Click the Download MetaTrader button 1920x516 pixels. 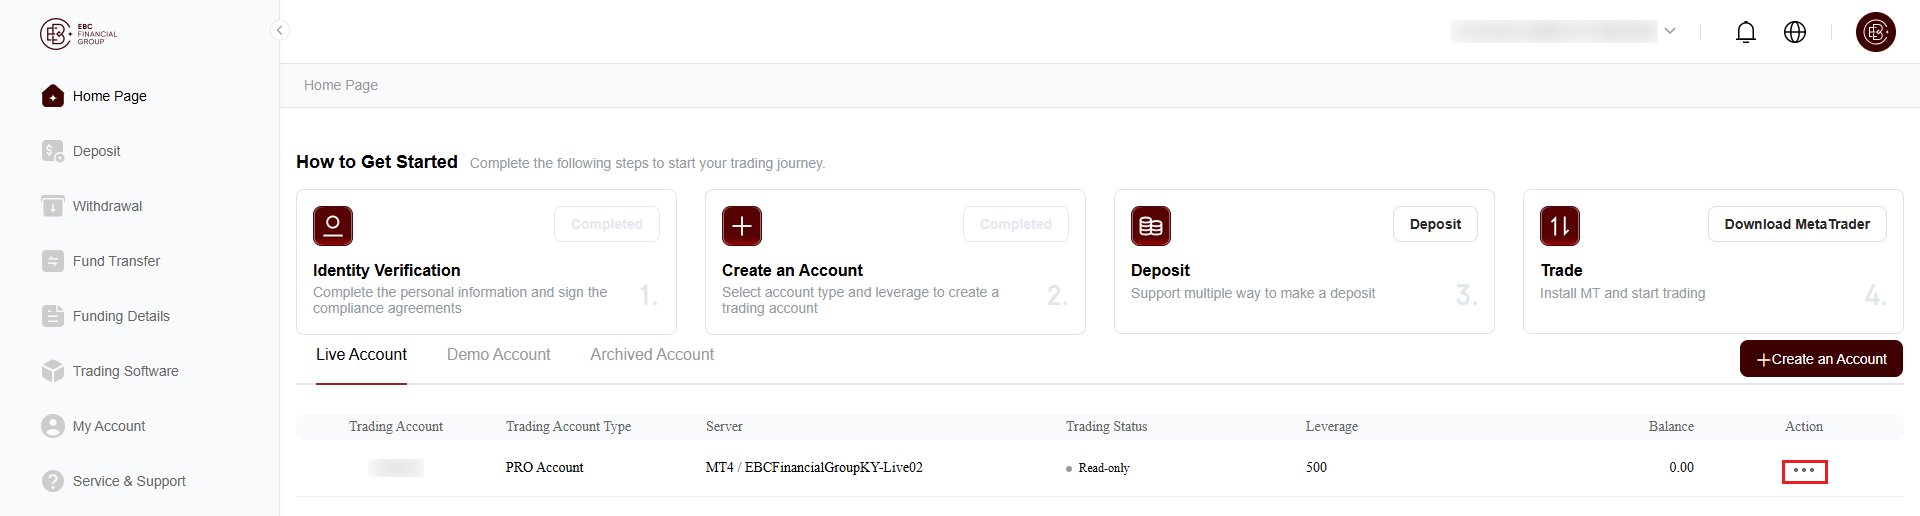click(x=1797, y=224)
